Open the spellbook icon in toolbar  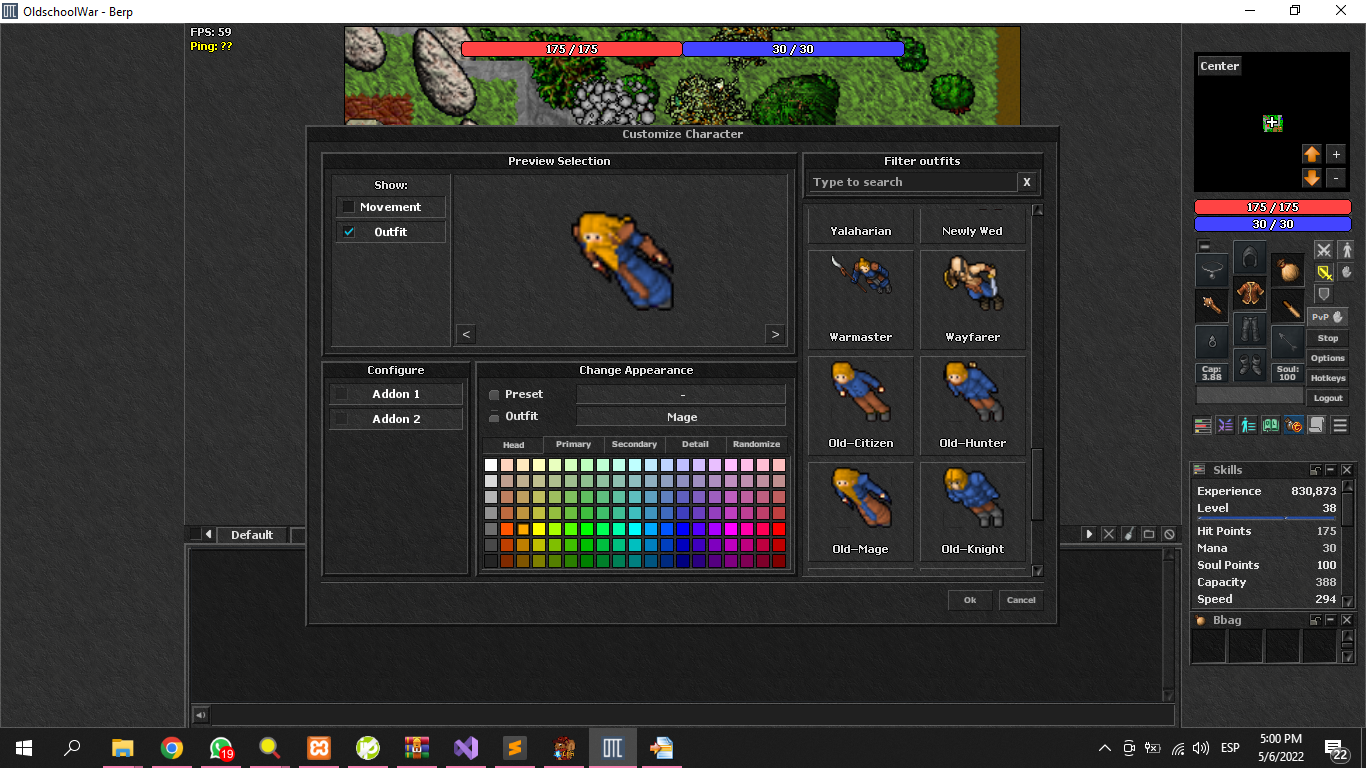pyautogui.click(x=1271, y=425)
